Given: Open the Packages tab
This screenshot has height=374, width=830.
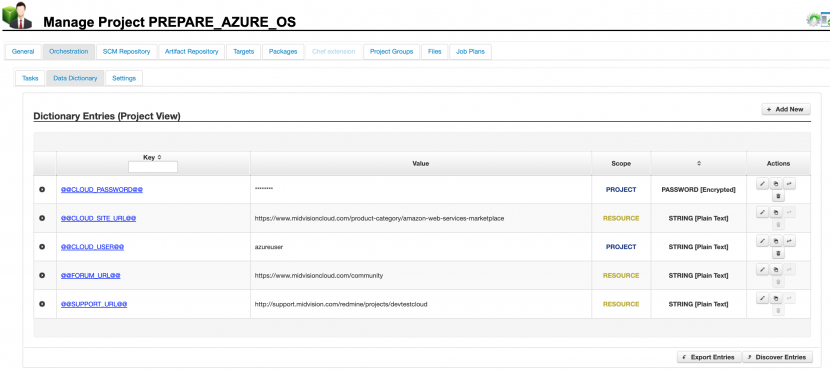Looking at the screenshot, I should pyautogui.click(x=283, y=52).
